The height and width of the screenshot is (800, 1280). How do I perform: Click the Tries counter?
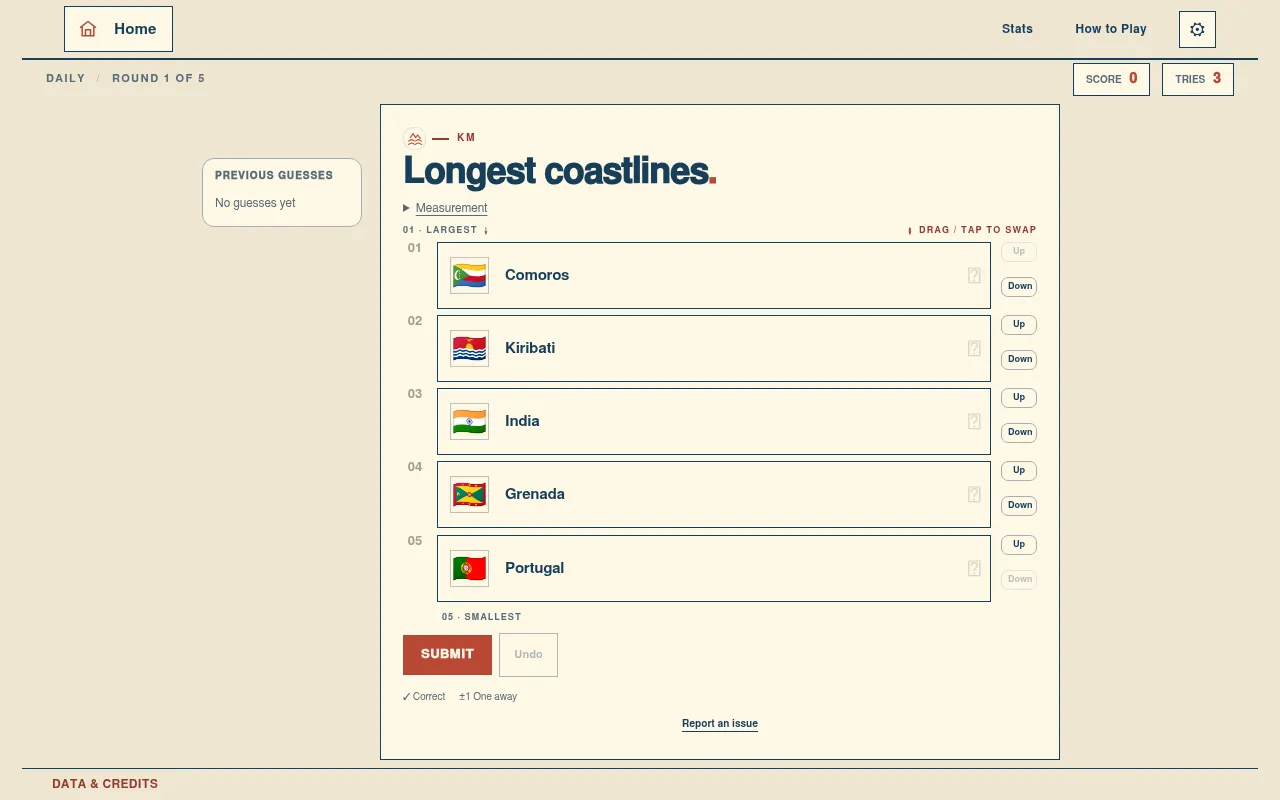1198,79
